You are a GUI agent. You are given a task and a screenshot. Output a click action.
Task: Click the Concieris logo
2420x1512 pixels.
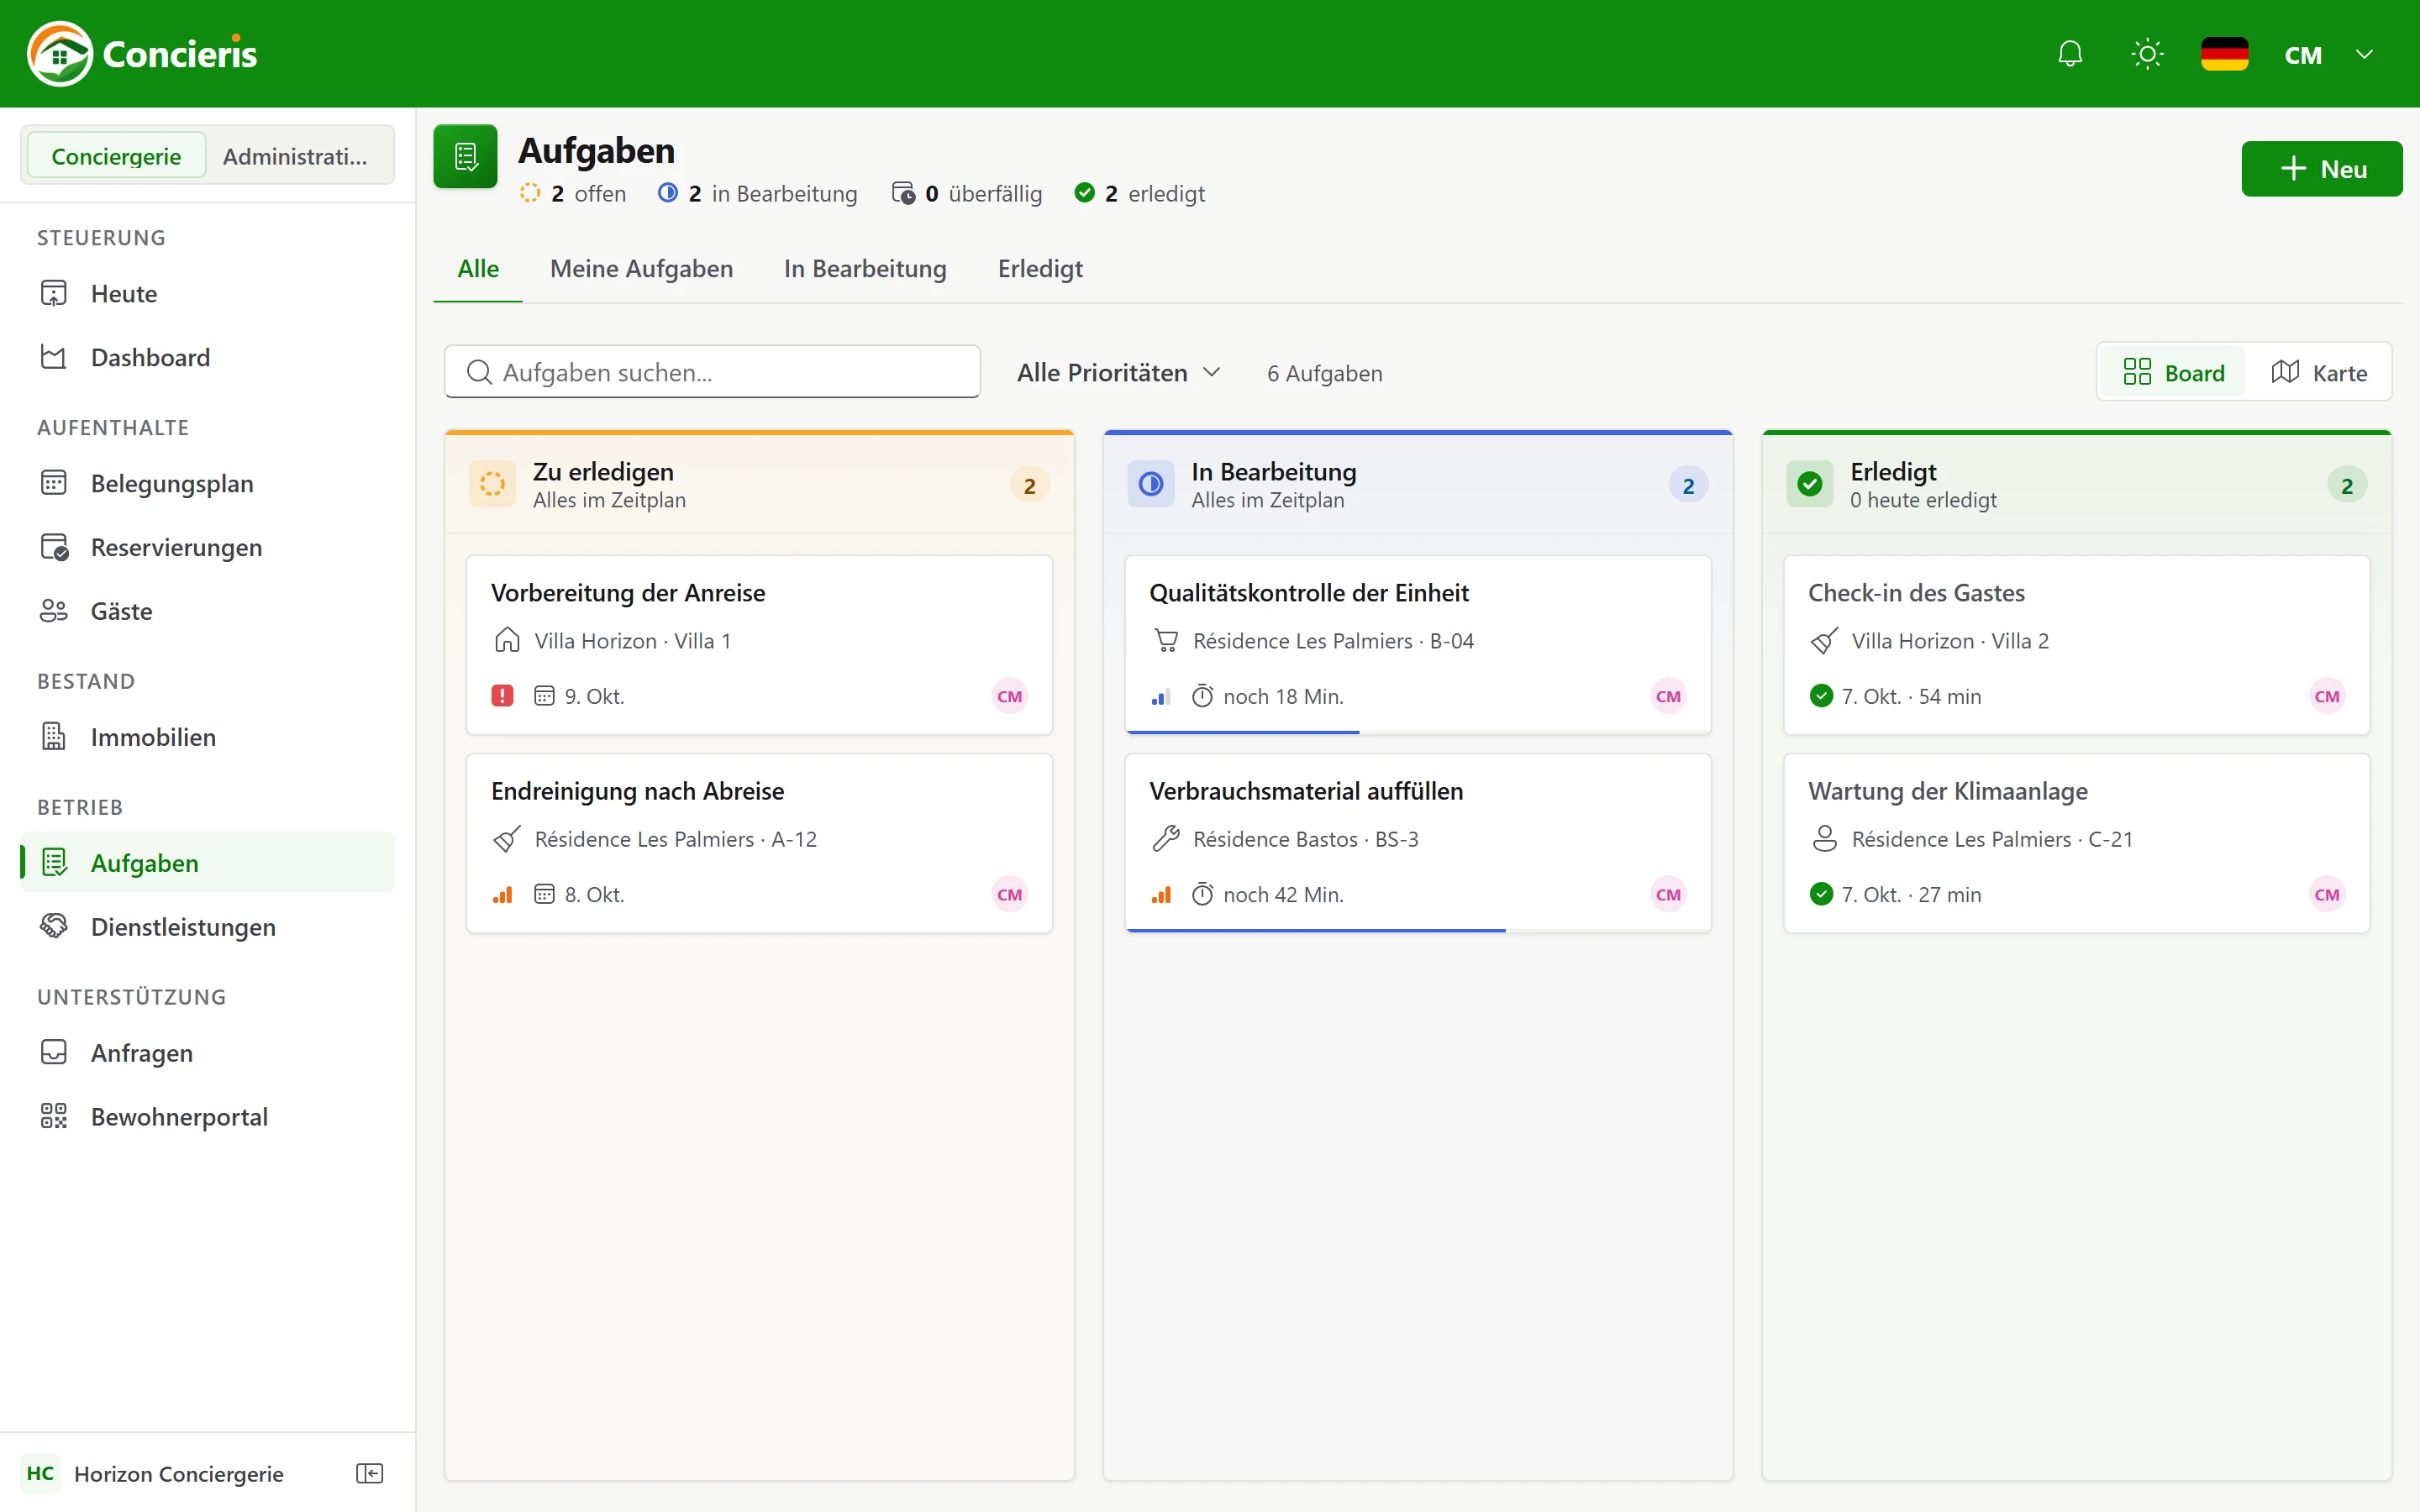pos(143,54)
